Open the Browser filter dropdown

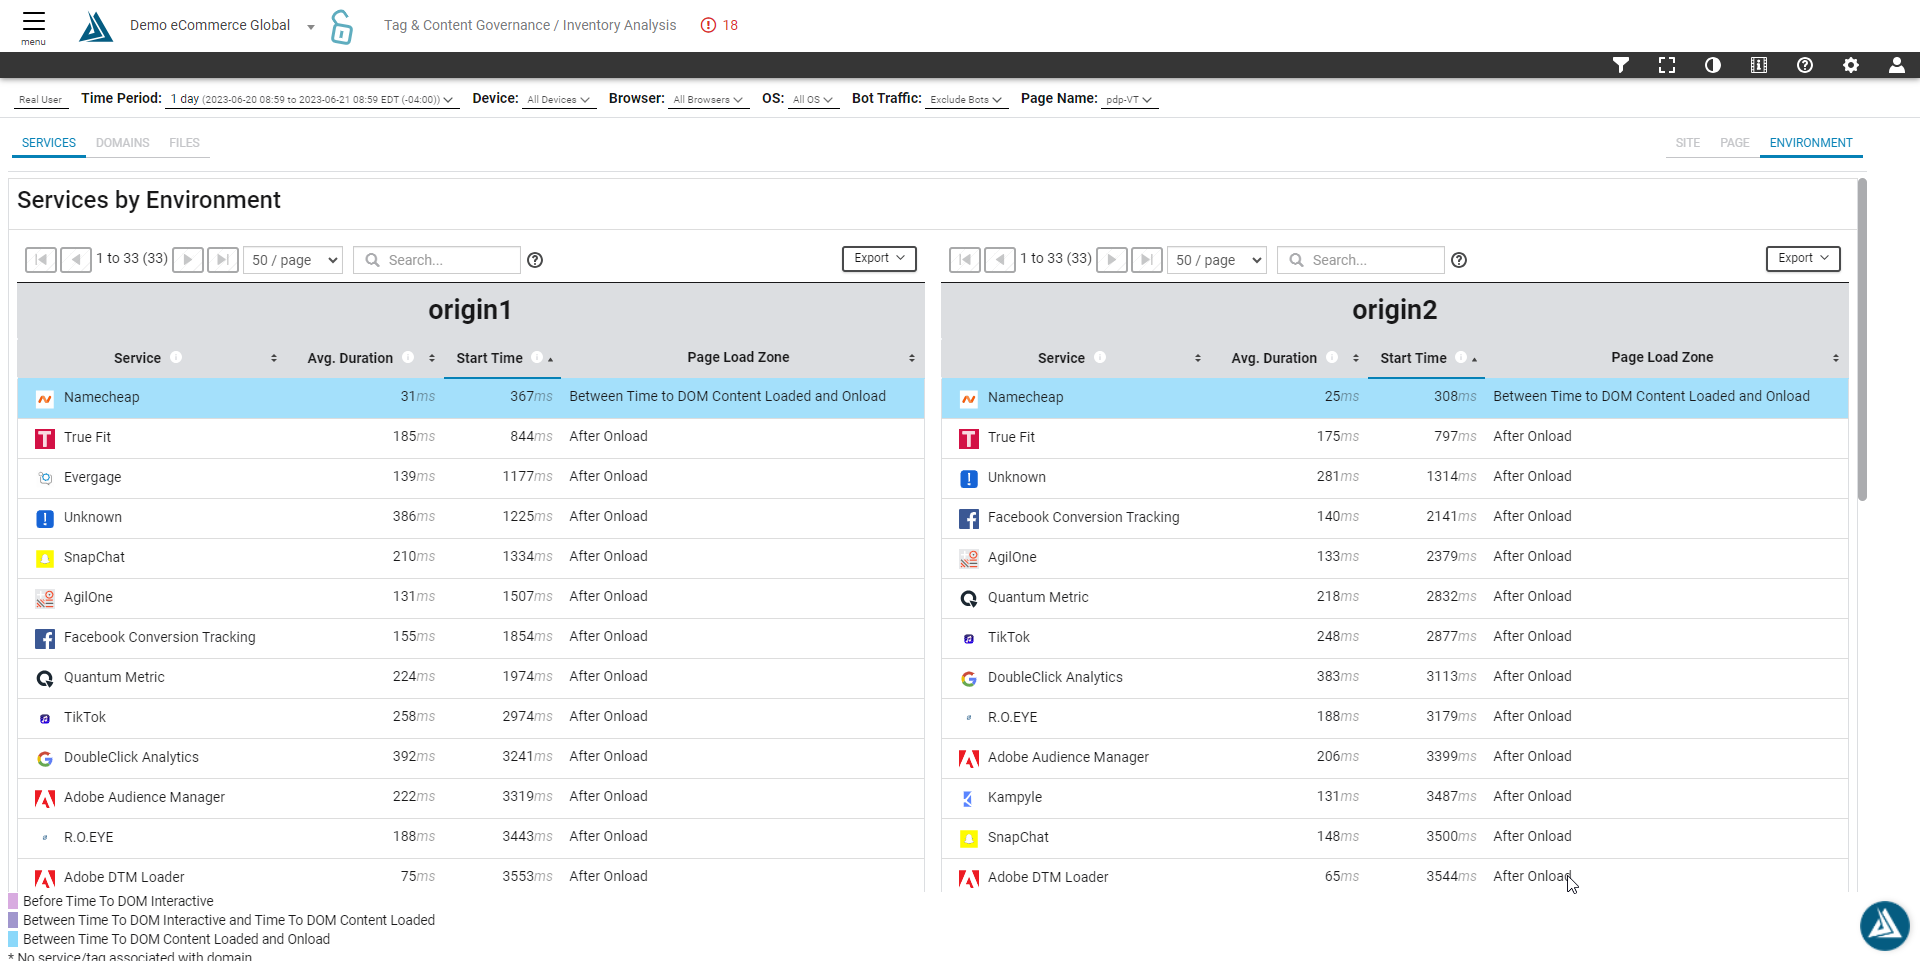click(709, 99)
